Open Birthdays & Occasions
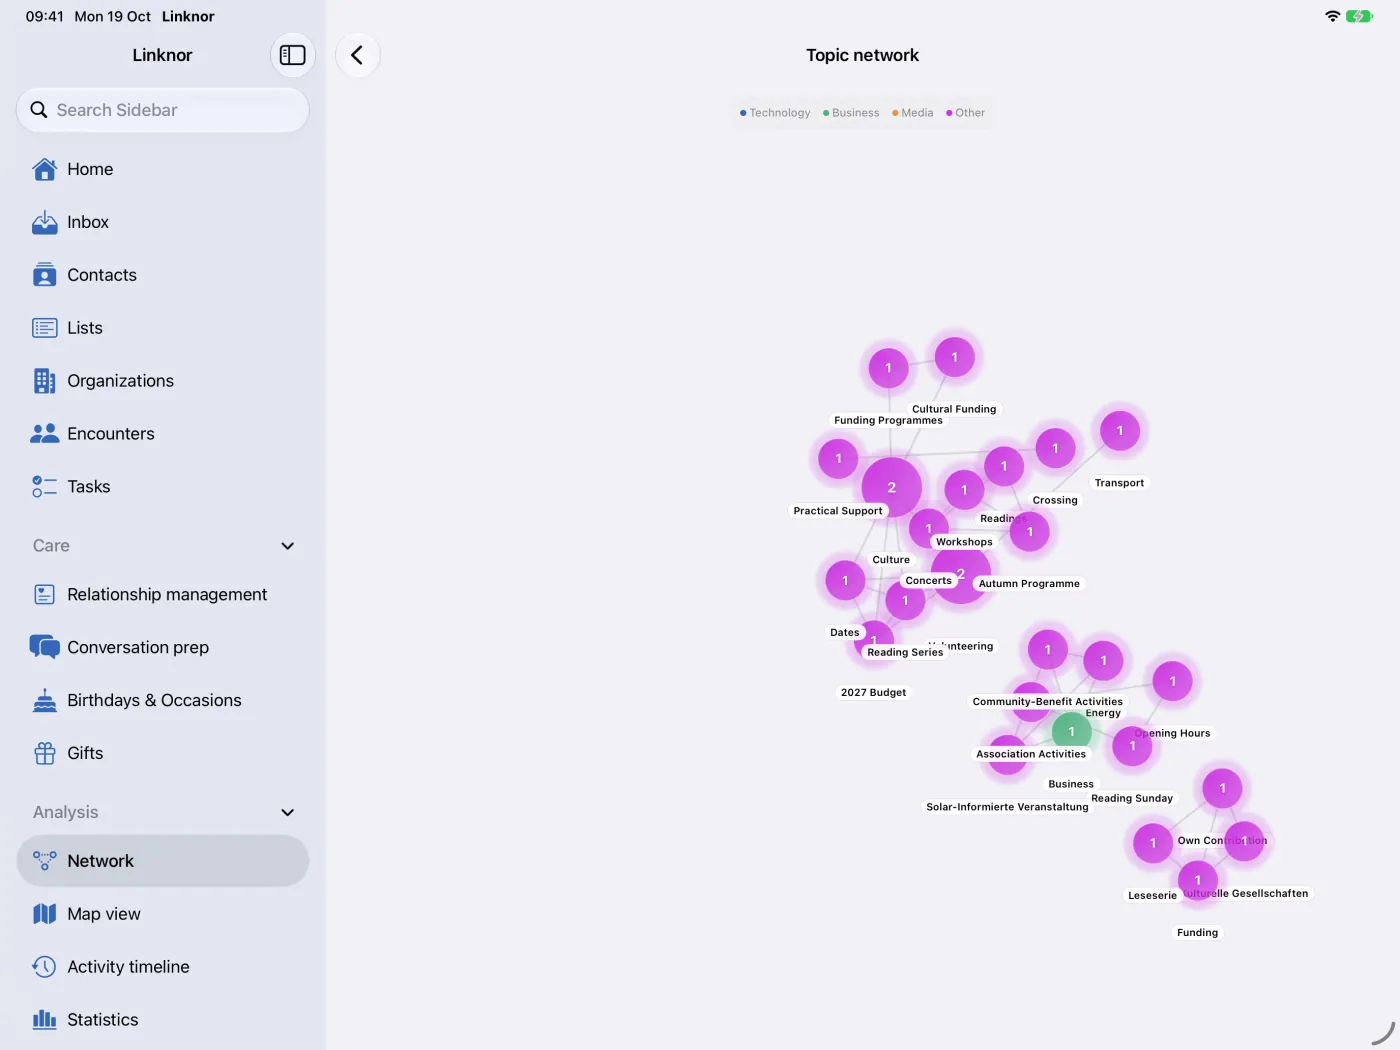 [x=163, y=700]
